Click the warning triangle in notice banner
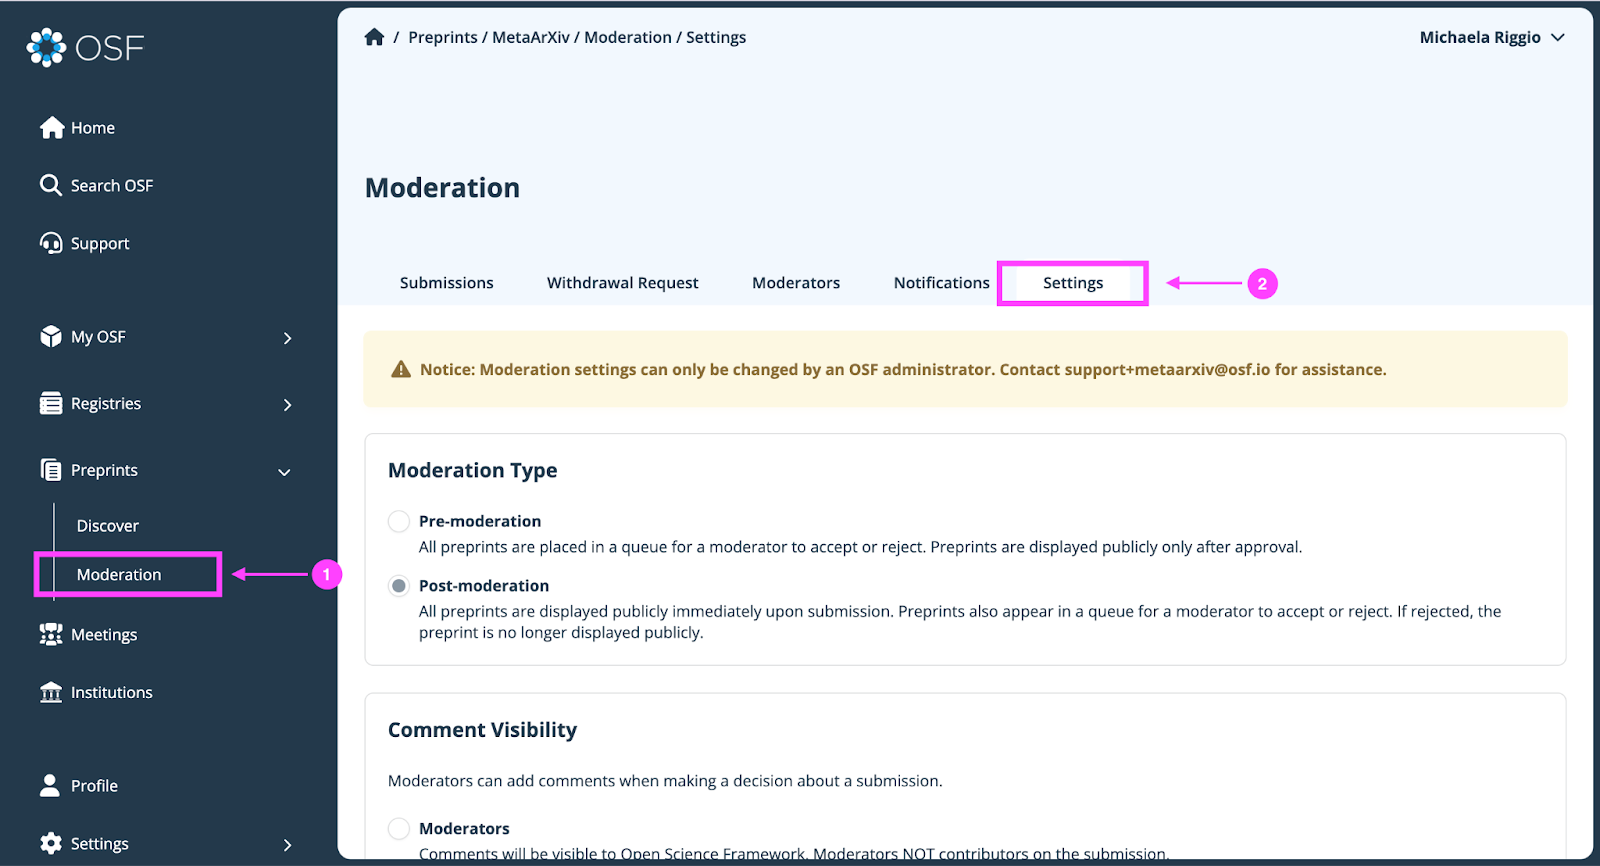Viewport: 1600px width, 866px height. (401, 369)
